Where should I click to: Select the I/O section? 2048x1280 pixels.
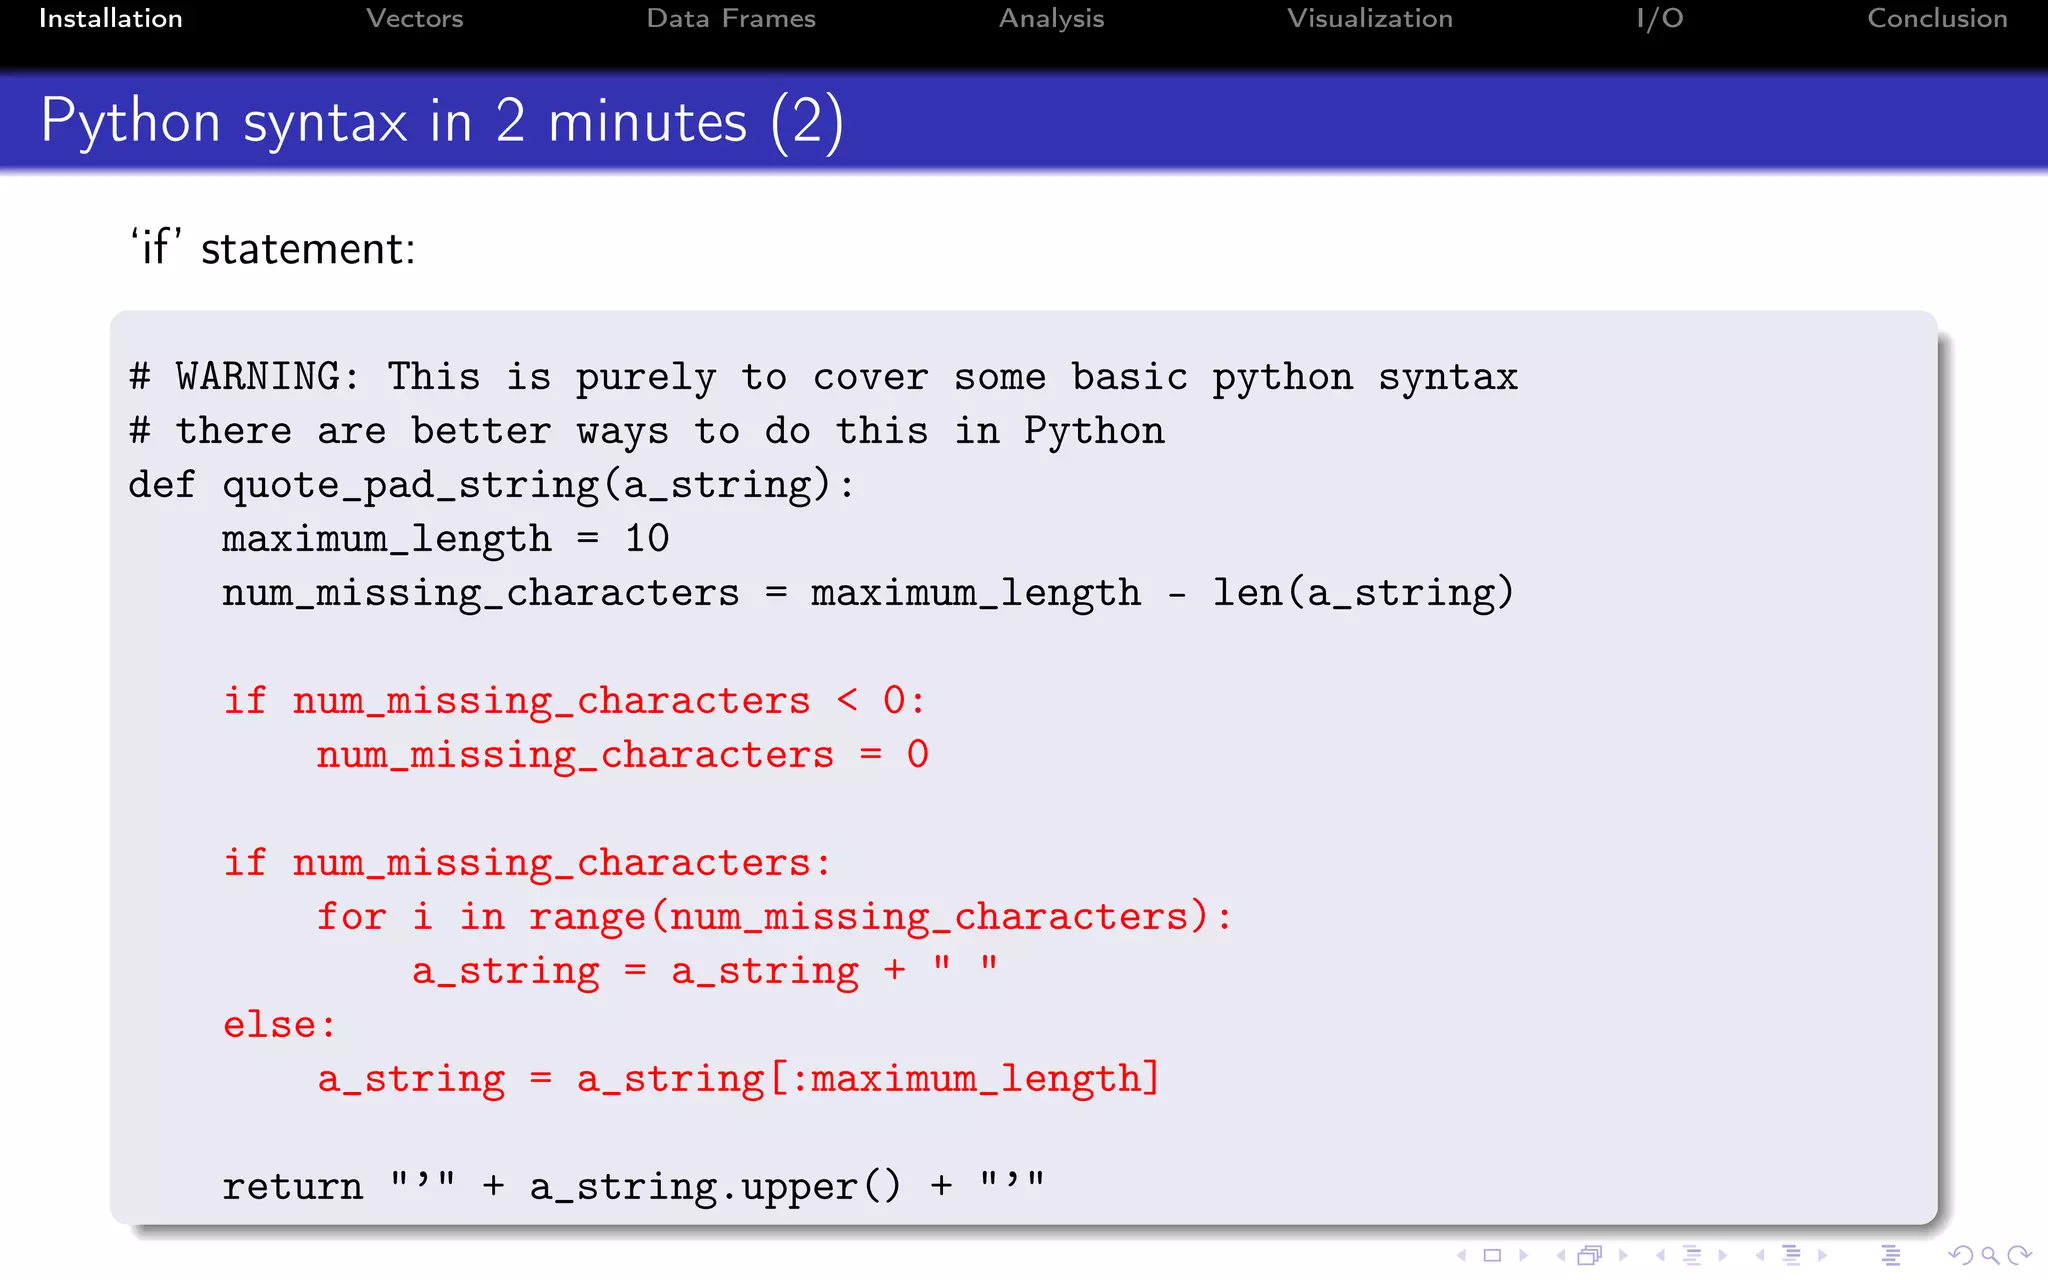(x=1660, y=18)
